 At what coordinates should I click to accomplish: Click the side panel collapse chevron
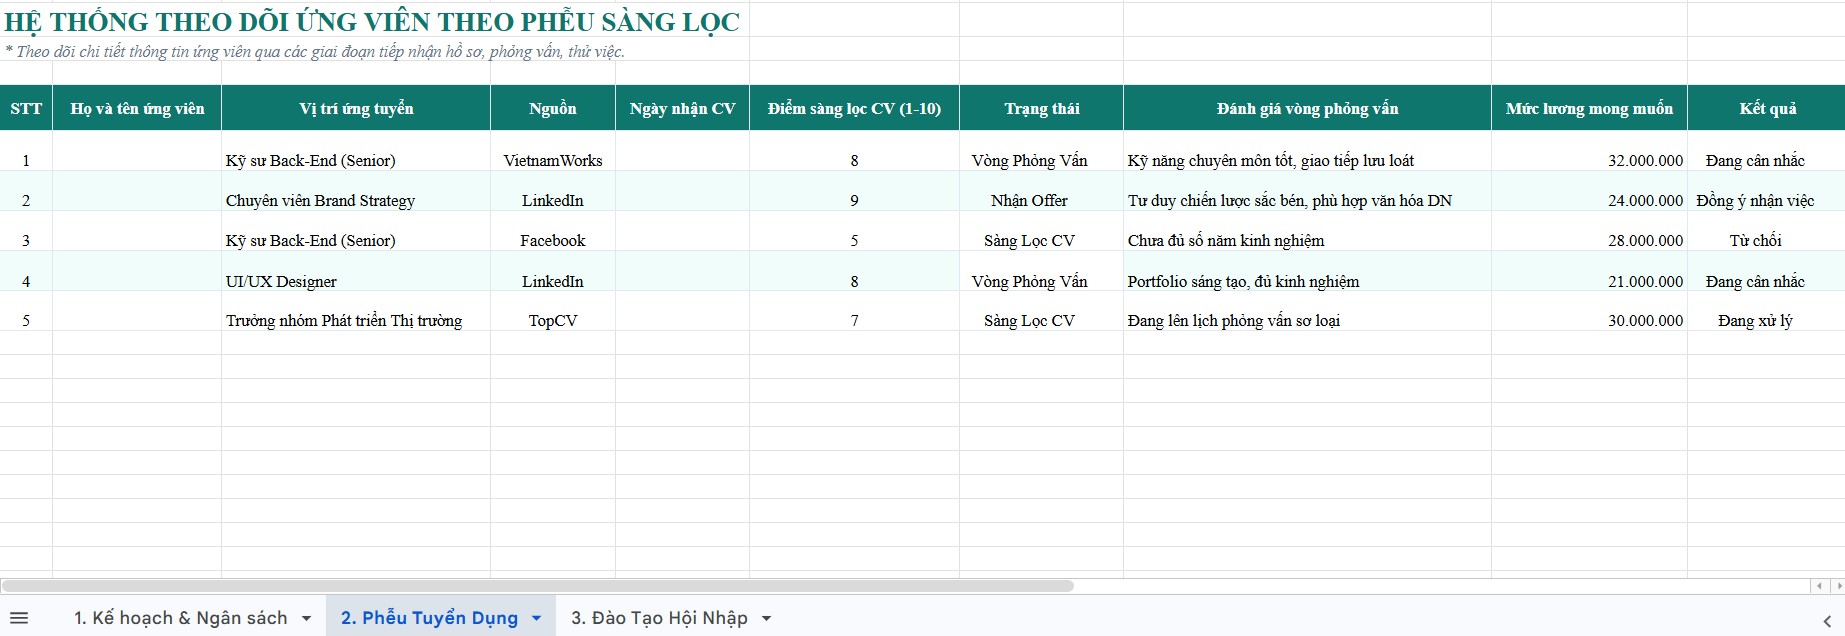pos(1827,621)
